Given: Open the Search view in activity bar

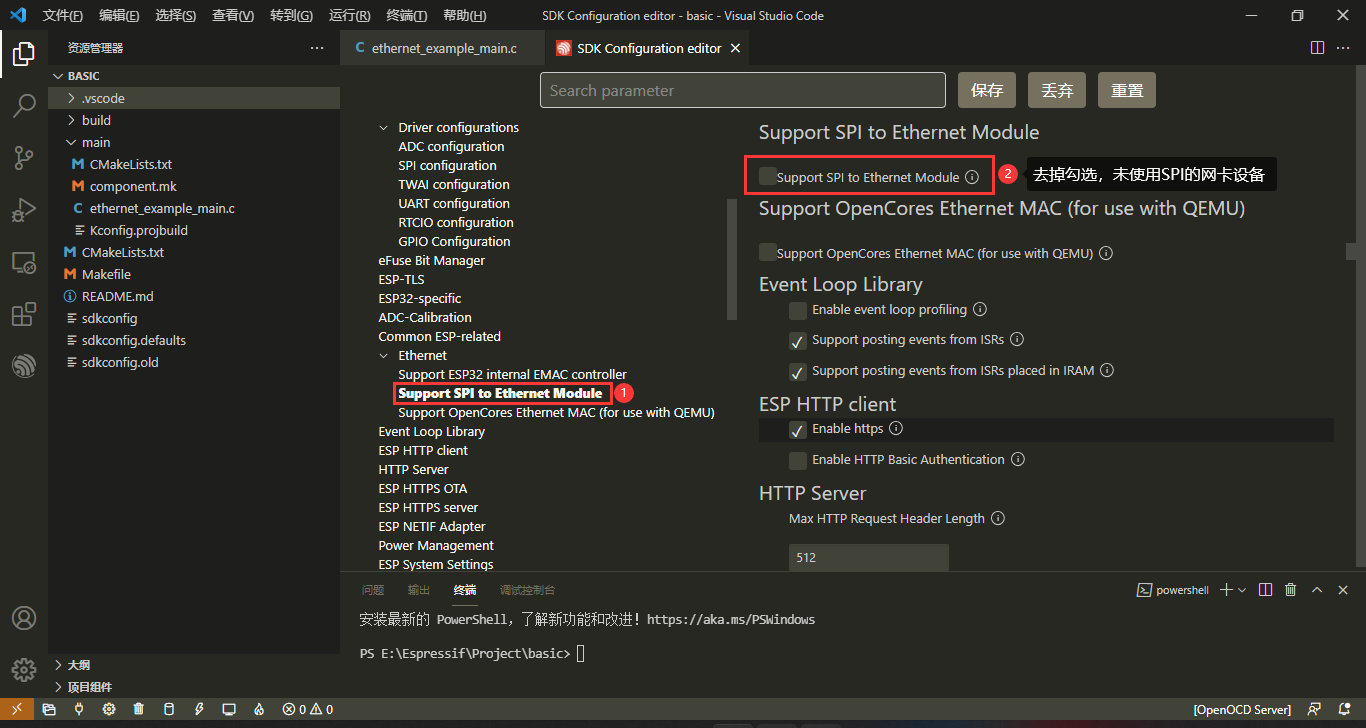Looking at the screenshot, I should 24,105.
